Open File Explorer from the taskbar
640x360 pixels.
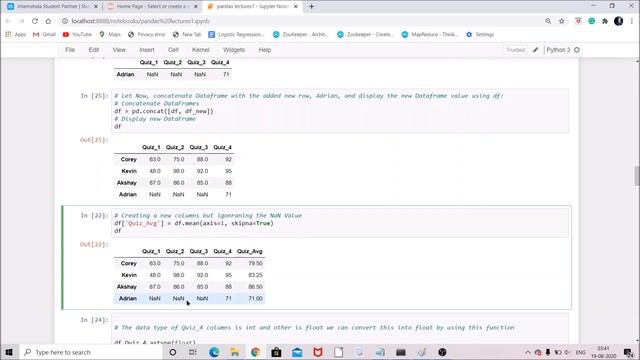pos(235,352)
